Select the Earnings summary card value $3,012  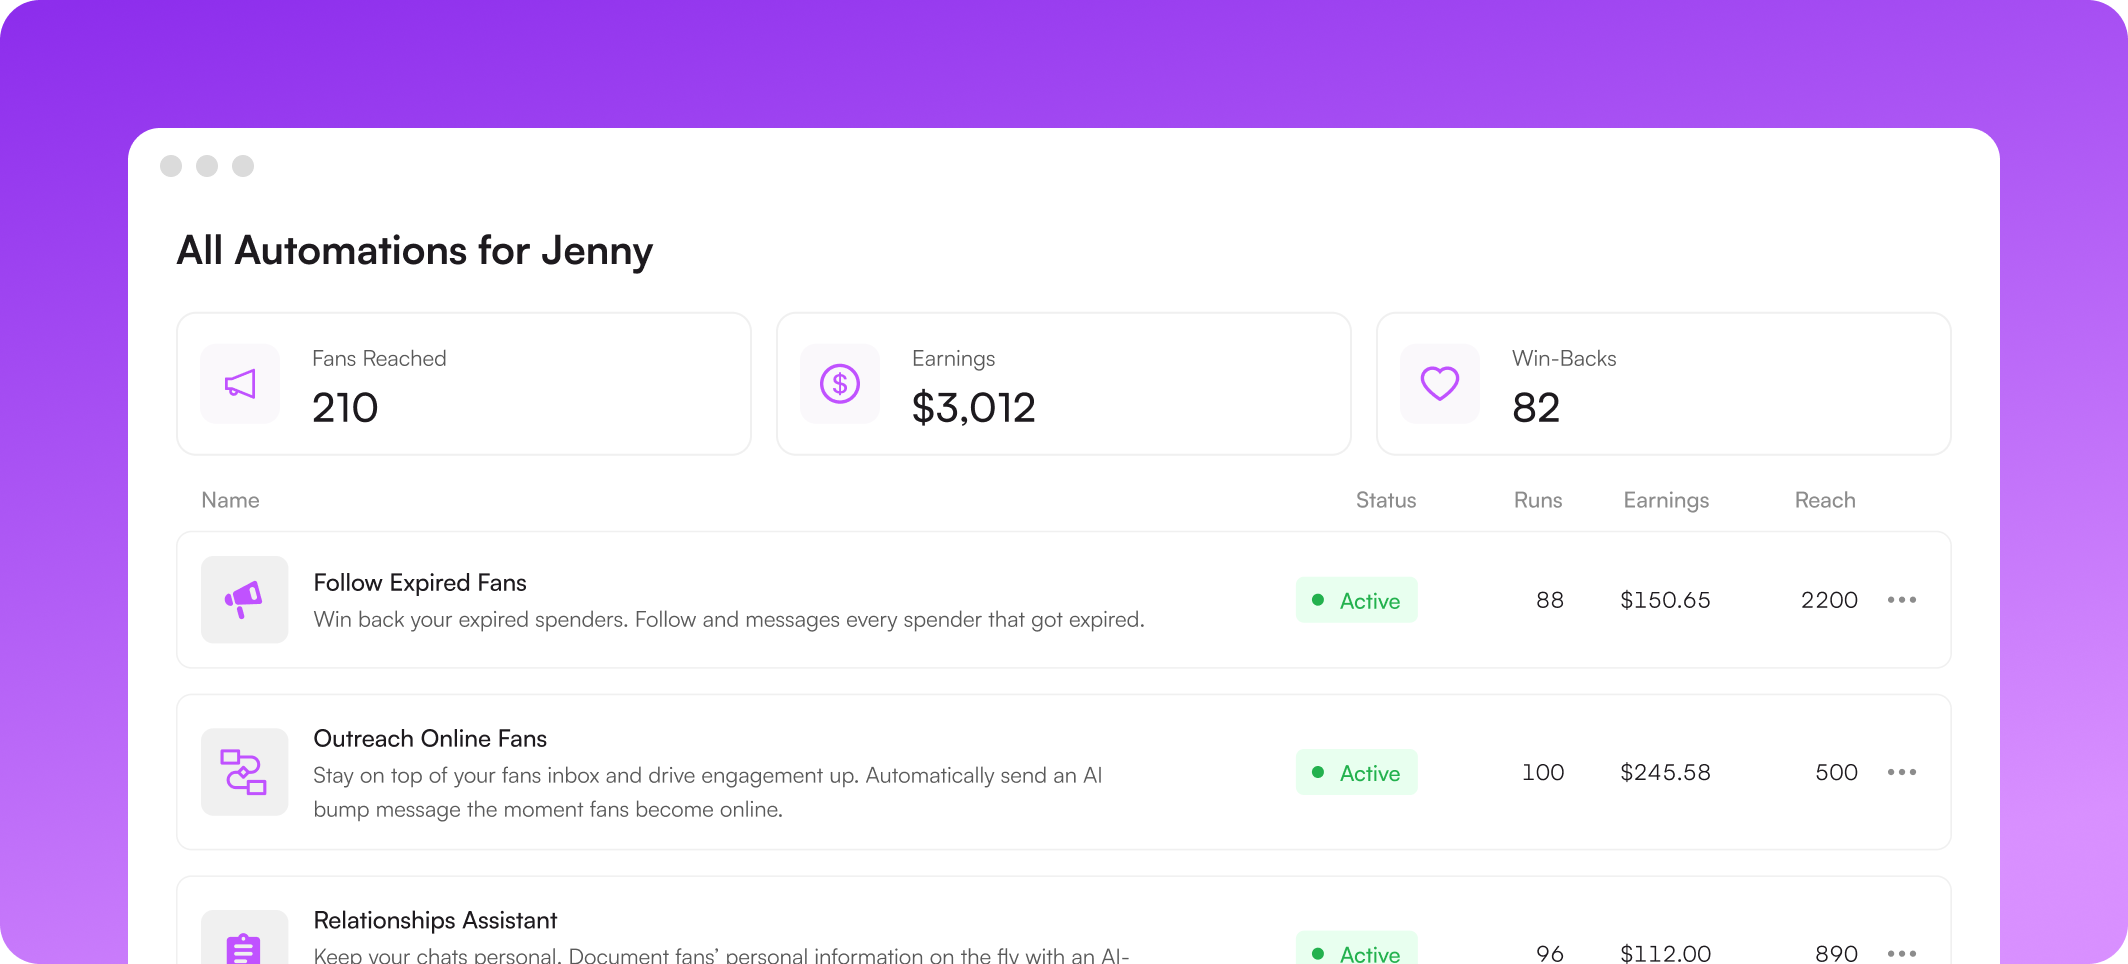(x=974, y=408)
